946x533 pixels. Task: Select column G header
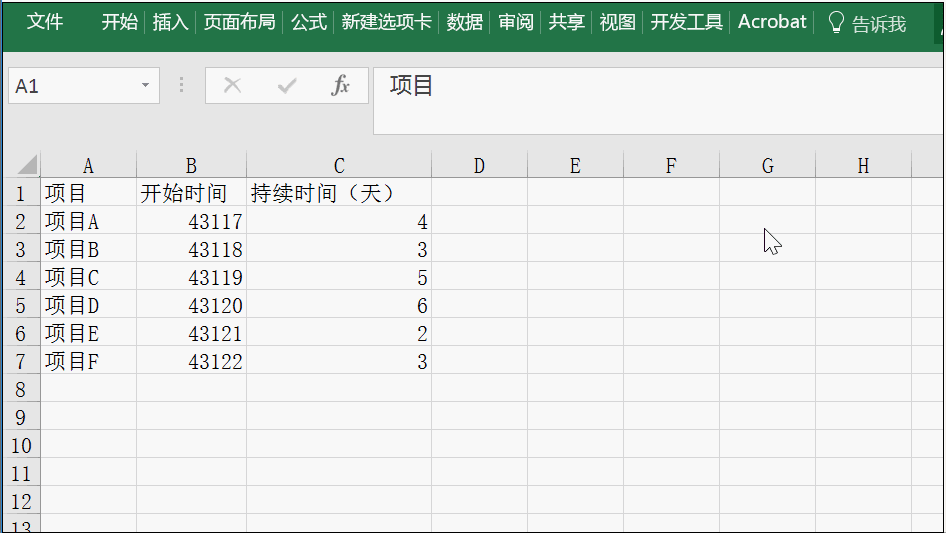pyautogui.click(x=767, y=165)
